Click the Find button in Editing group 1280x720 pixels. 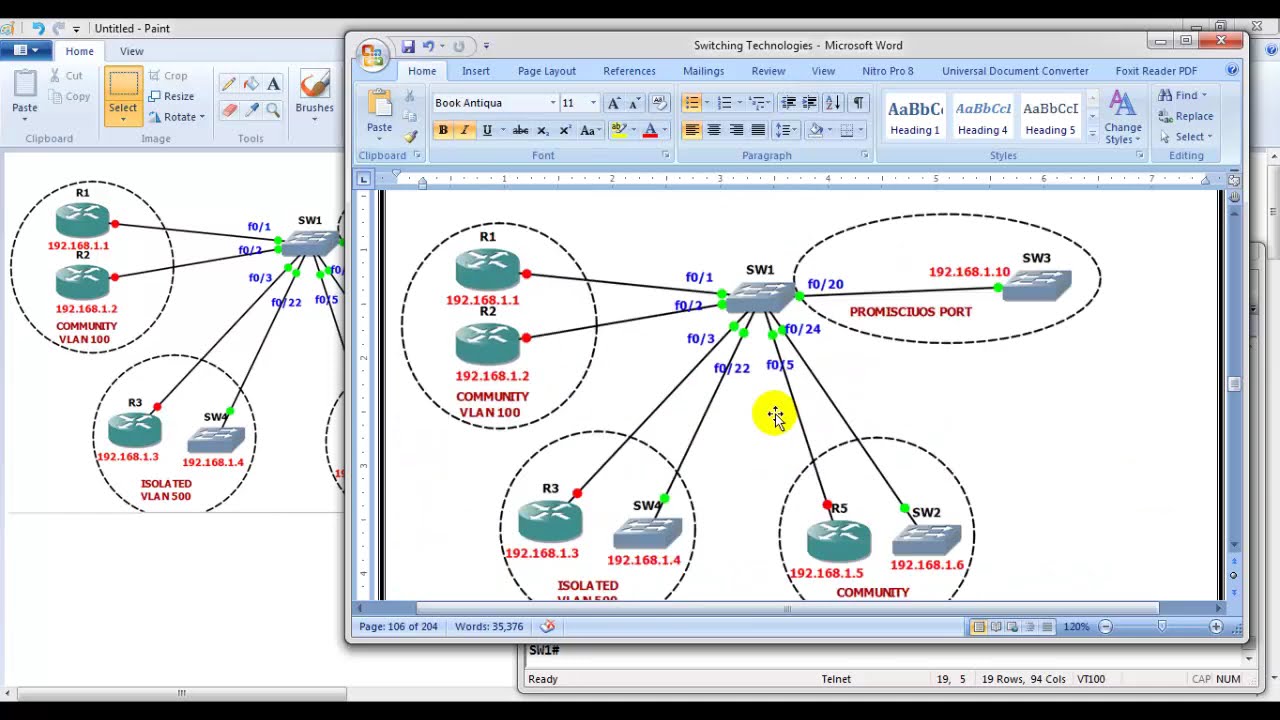click(x=1184, y=95)
